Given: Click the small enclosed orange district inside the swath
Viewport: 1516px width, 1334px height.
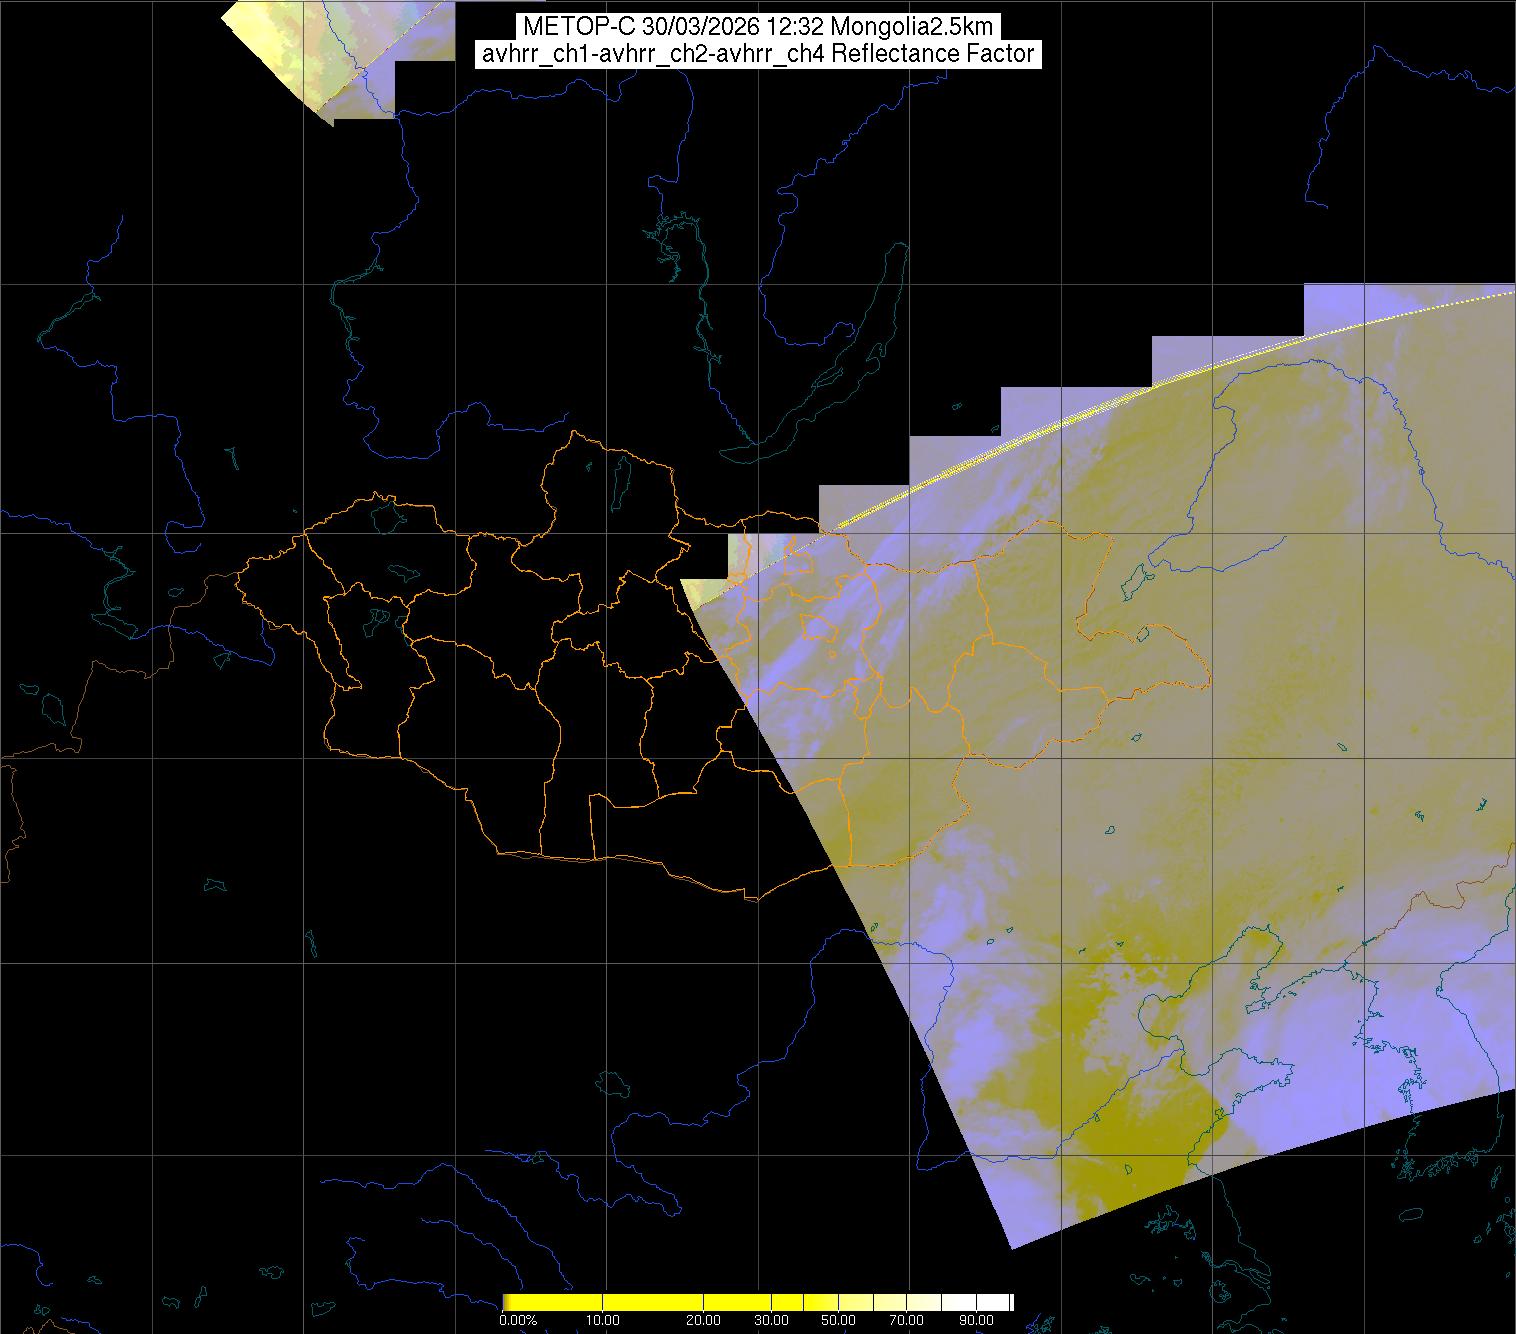Looking at the screenshot, I should pyautogui.click(x=820, y=628).
